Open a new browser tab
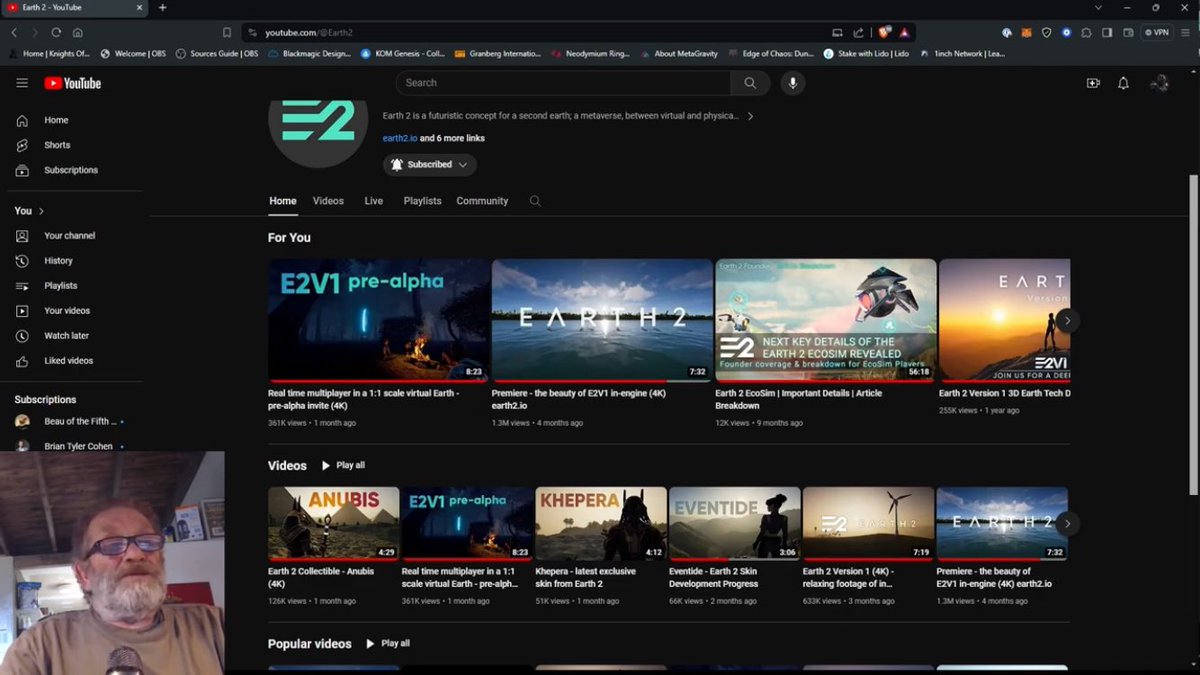The height and width of the screenshot is (675, 1200). pyautogui.click(x=162, y=8)
